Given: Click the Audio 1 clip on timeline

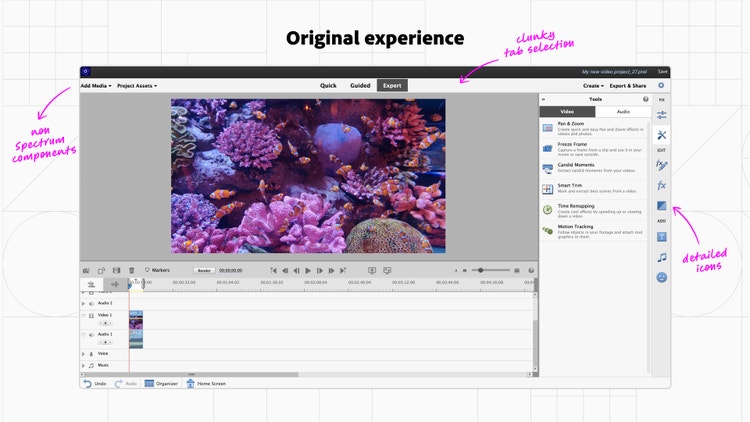Looking at the screenshot, I should coord(136,339).
